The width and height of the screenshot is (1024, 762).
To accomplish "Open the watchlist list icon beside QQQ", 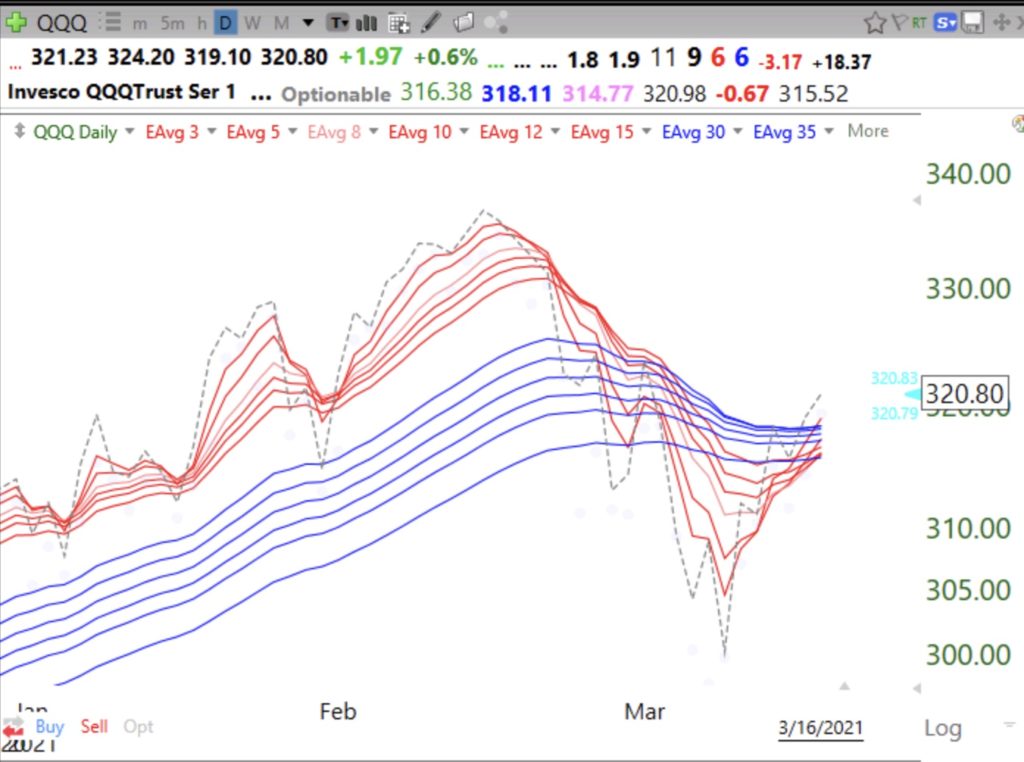I will 111,23.
